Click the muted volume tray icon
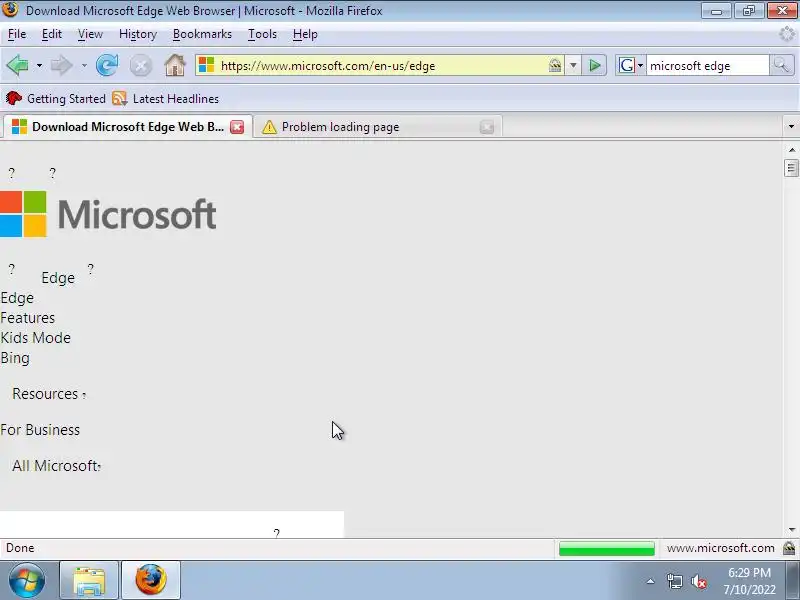 pyautogui.click(x=698, y=582)
